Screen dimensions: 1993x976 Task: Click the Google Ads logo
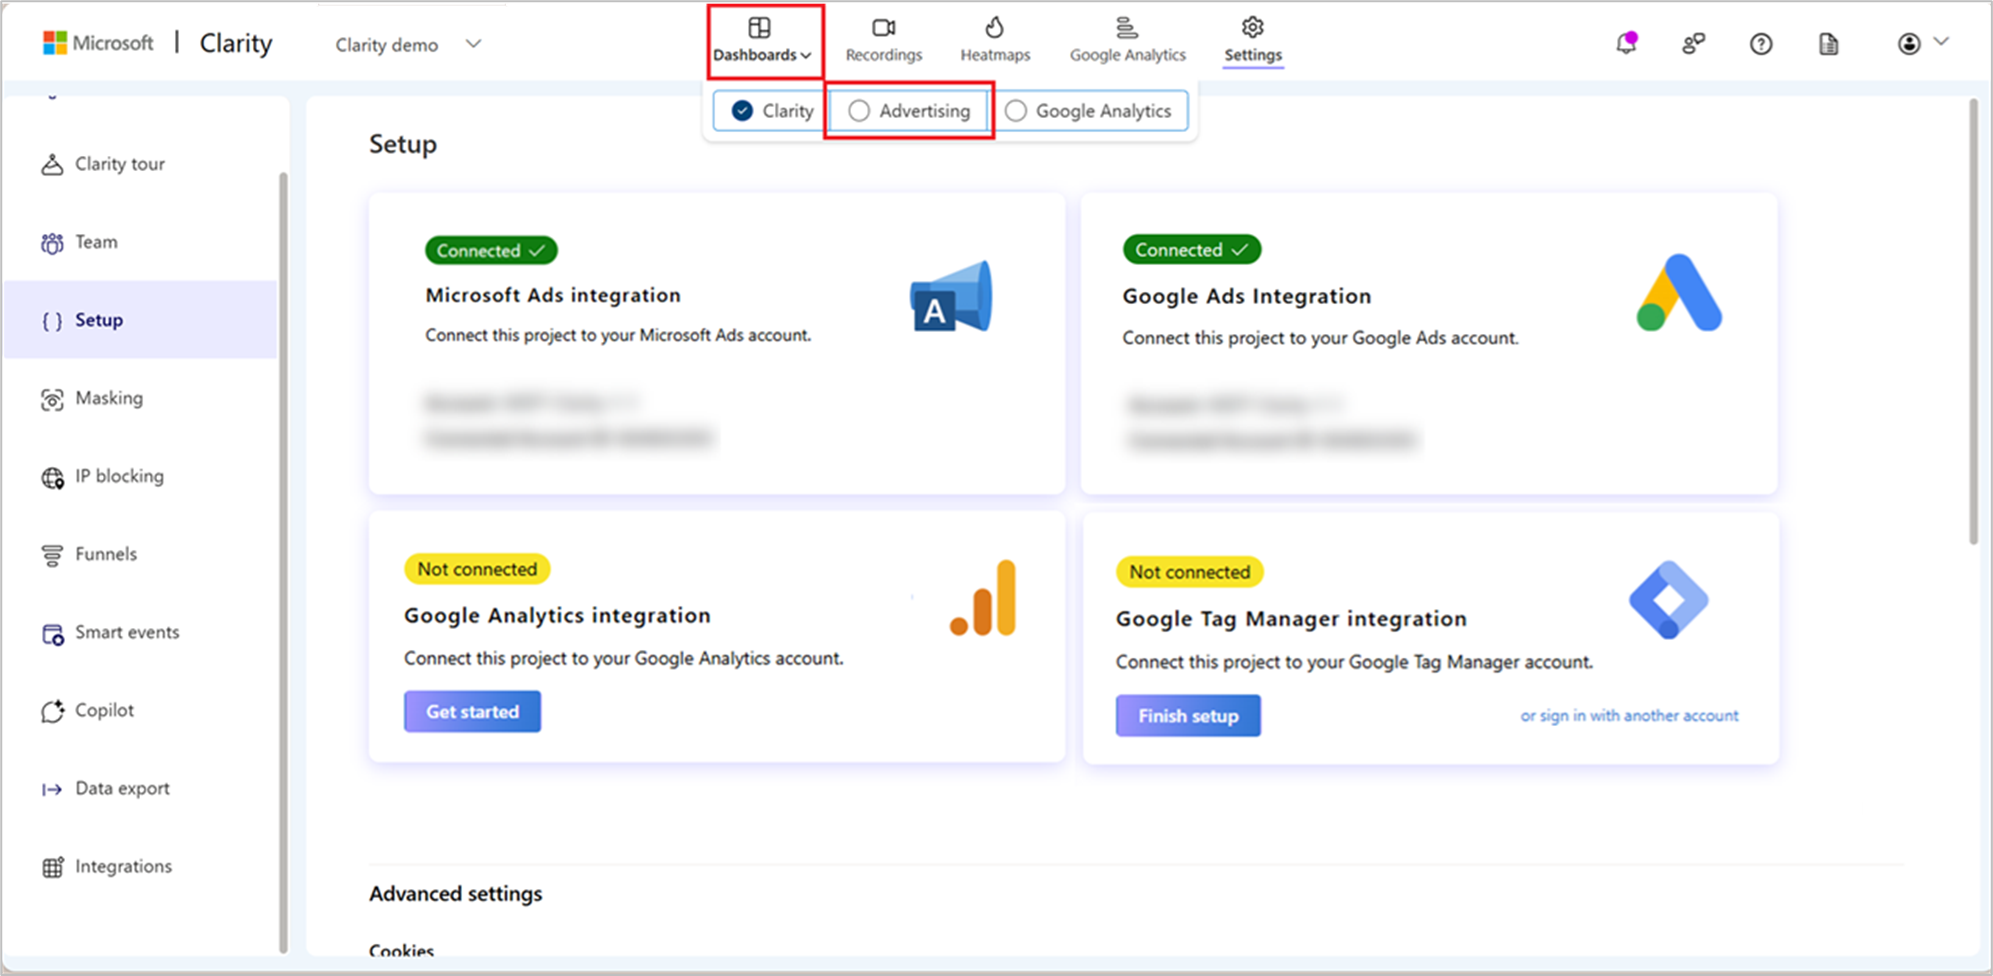(1679, 293)
